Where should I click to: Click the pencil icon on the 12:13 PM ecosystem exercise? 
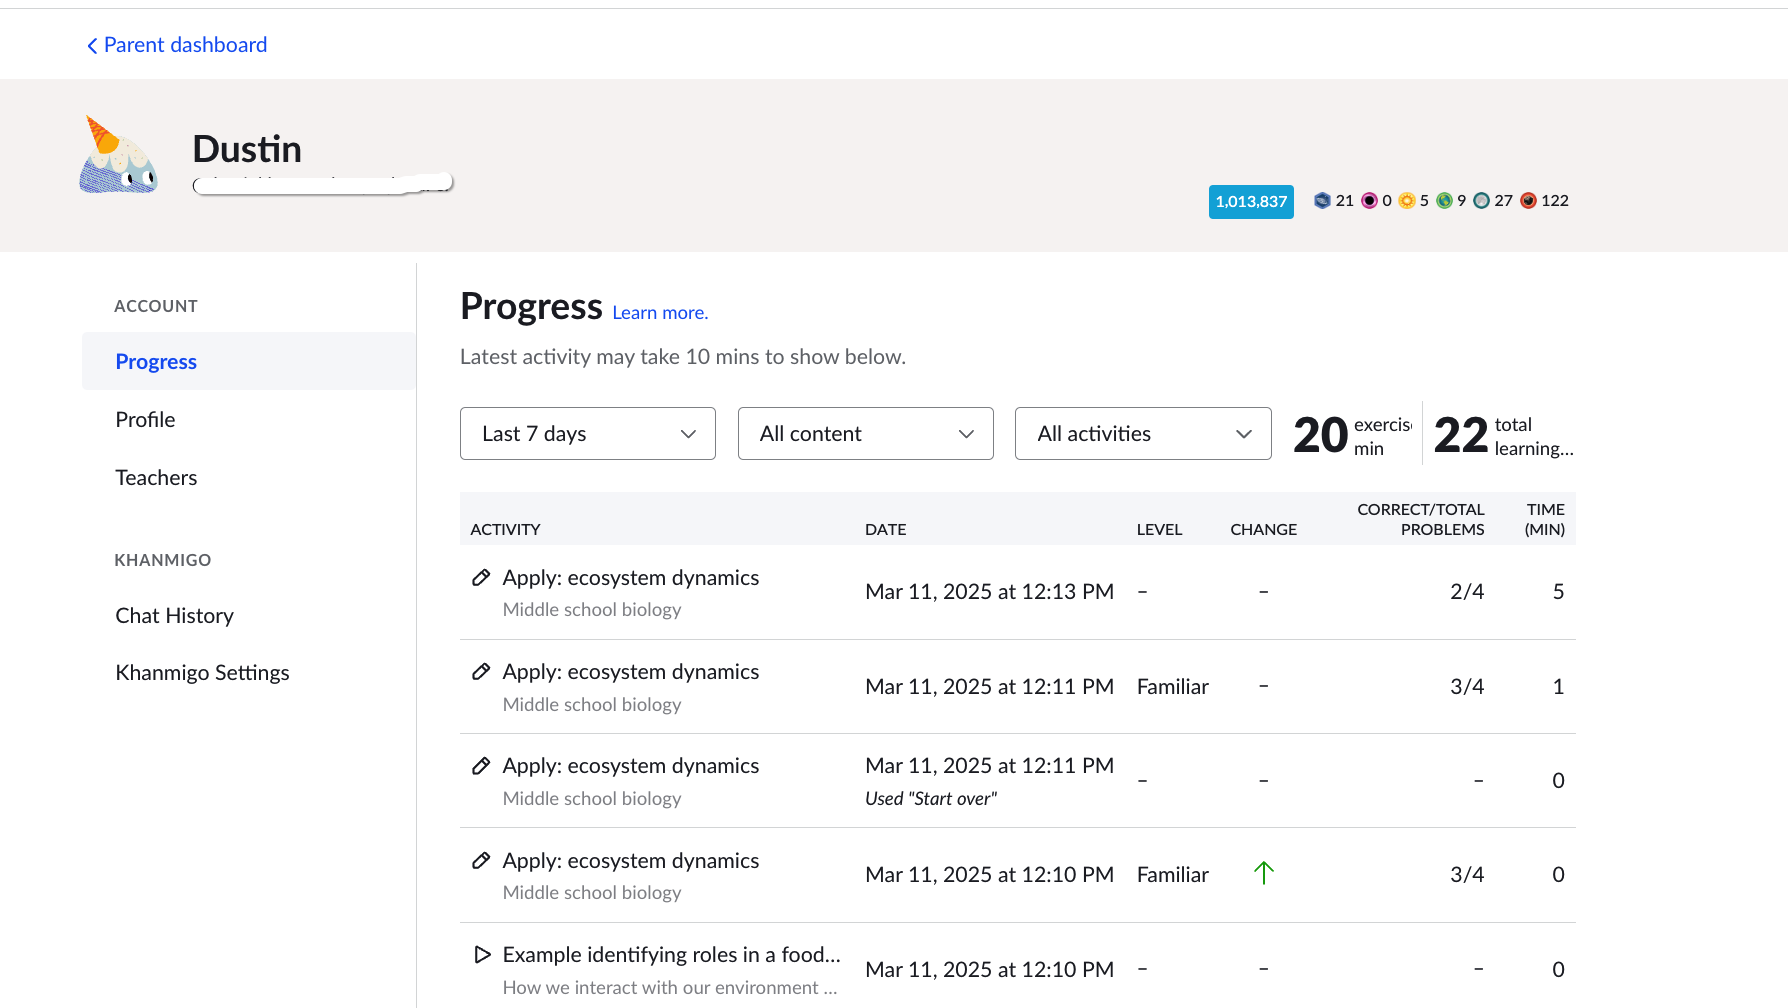coord(481,578)
